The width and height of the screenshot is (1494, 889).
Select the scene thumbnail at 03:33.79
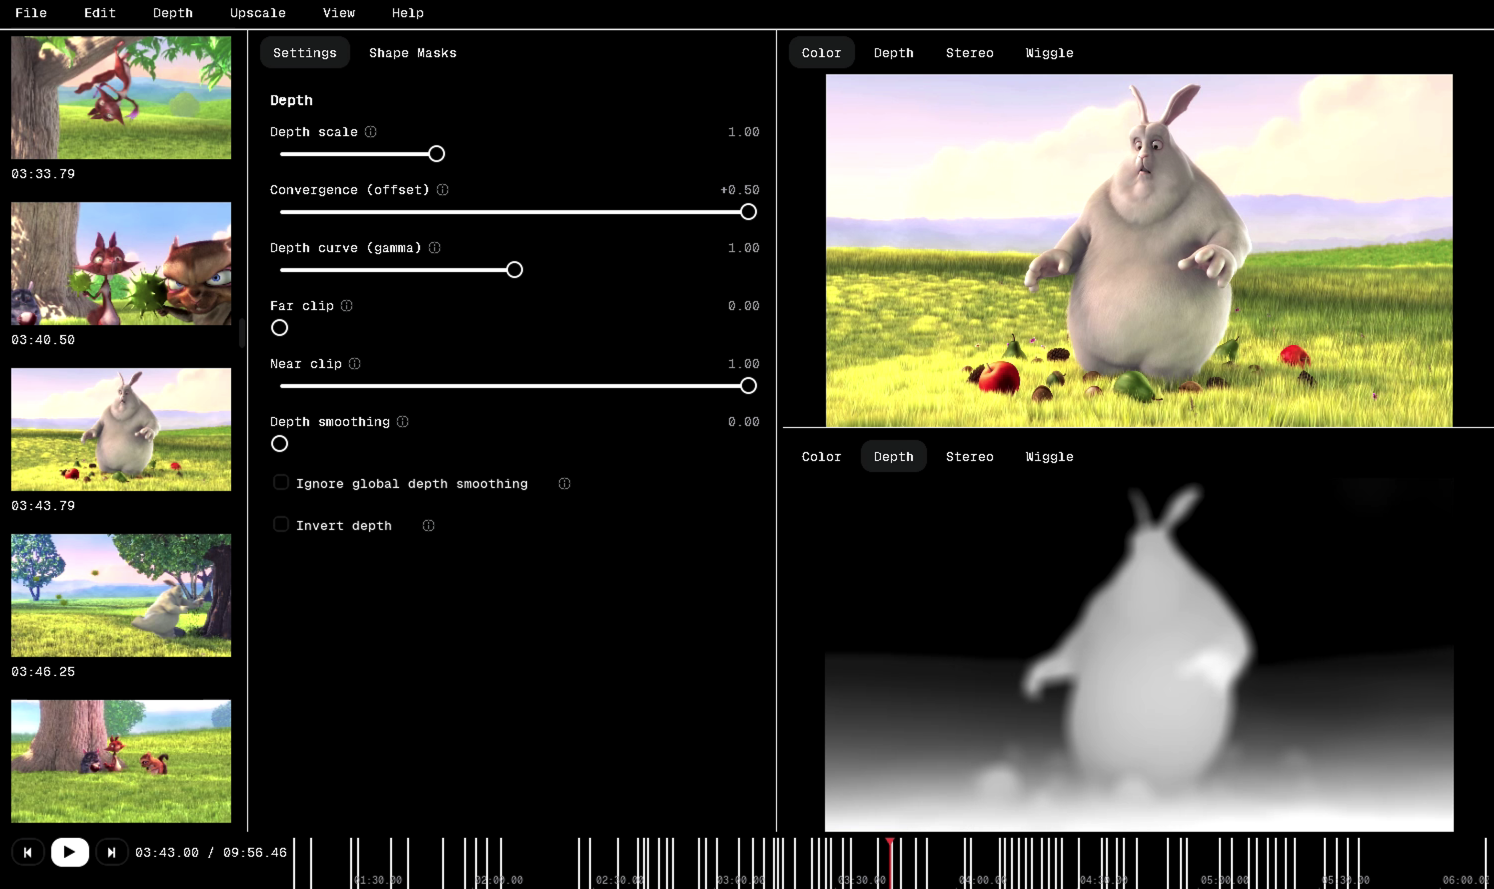coord(121,98)
